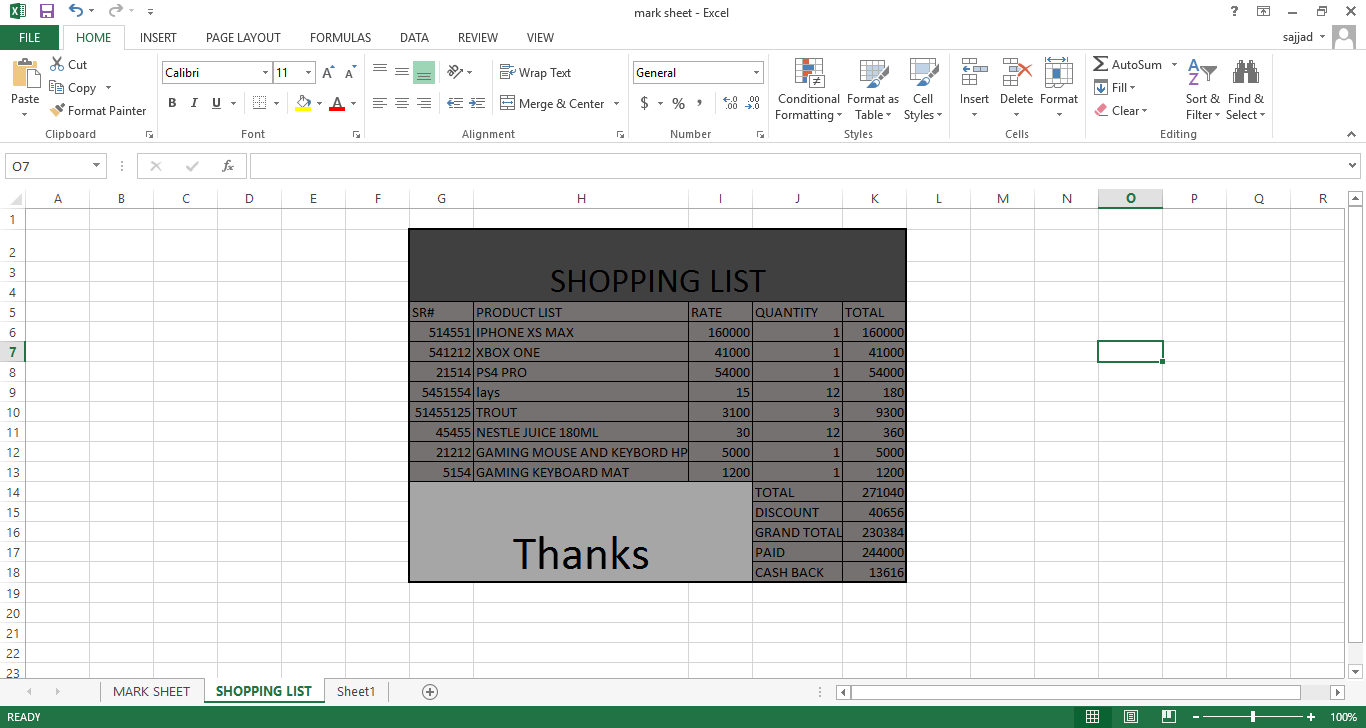Increase decimal places
Viewport: 1366px width, 728px height.
click(x=729, y=103)
